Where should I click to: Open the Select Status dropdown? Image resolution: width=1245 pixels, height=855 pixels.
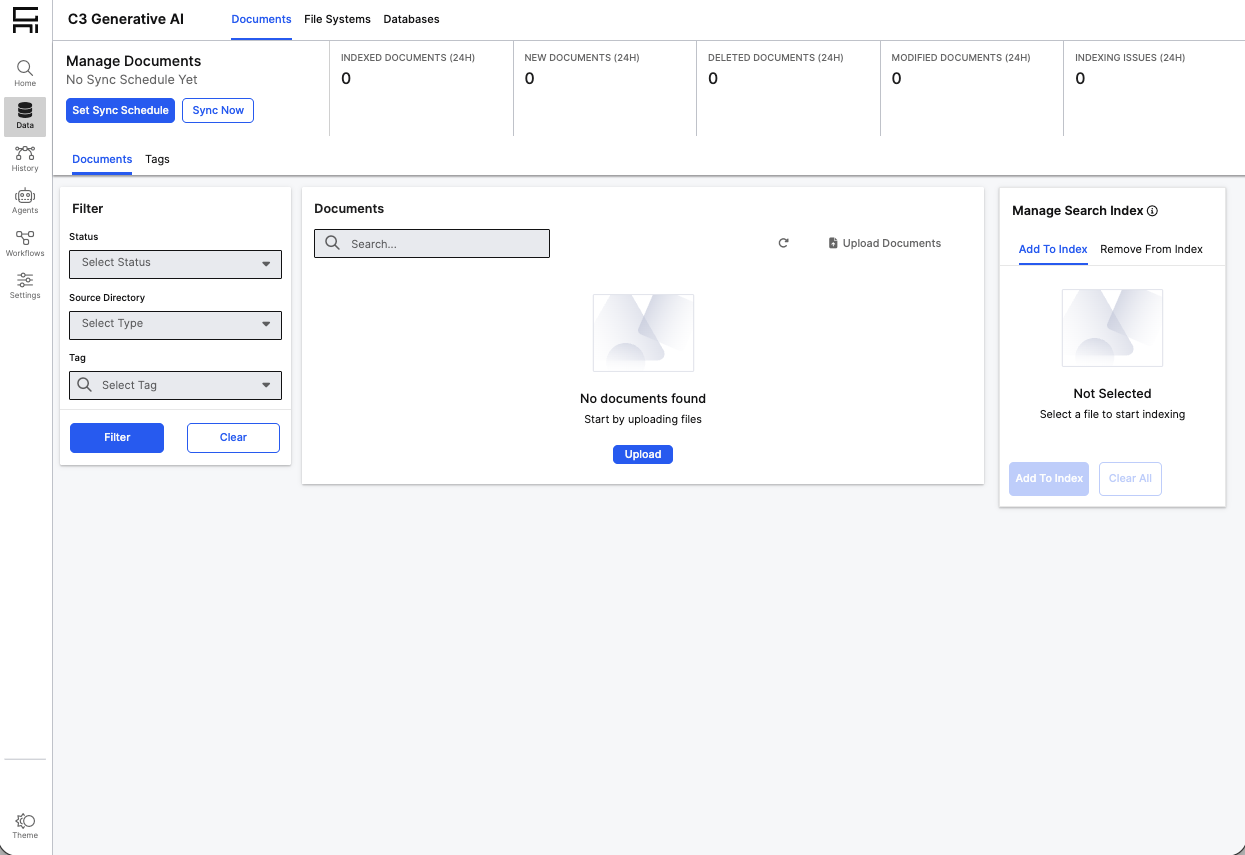coord(175,264)
